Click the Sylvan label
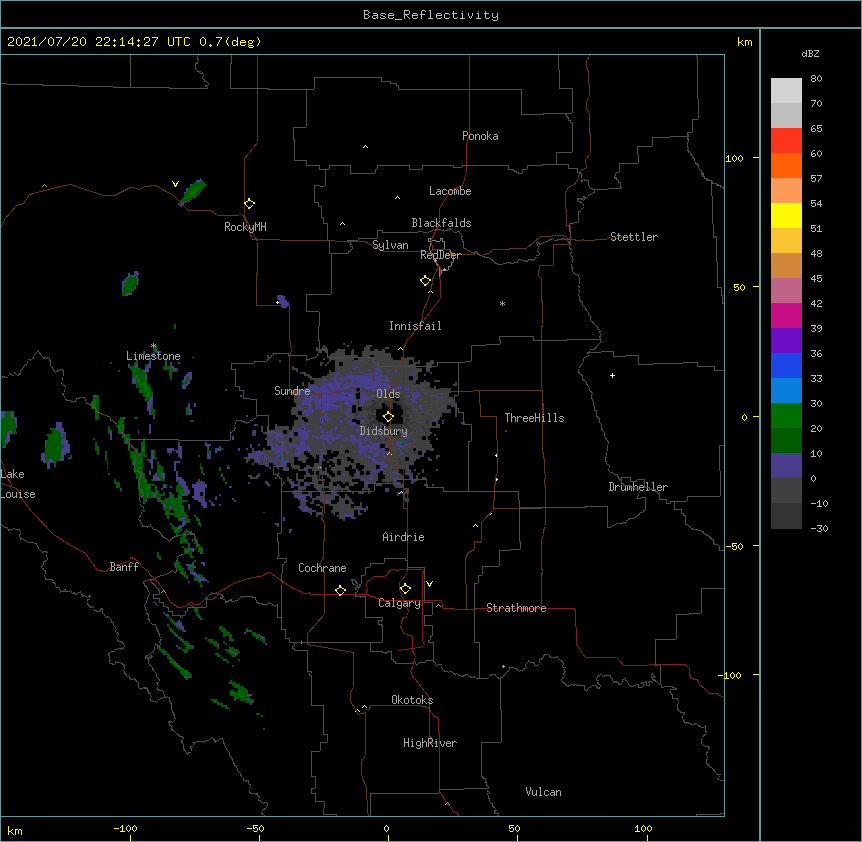 point(390,245)
